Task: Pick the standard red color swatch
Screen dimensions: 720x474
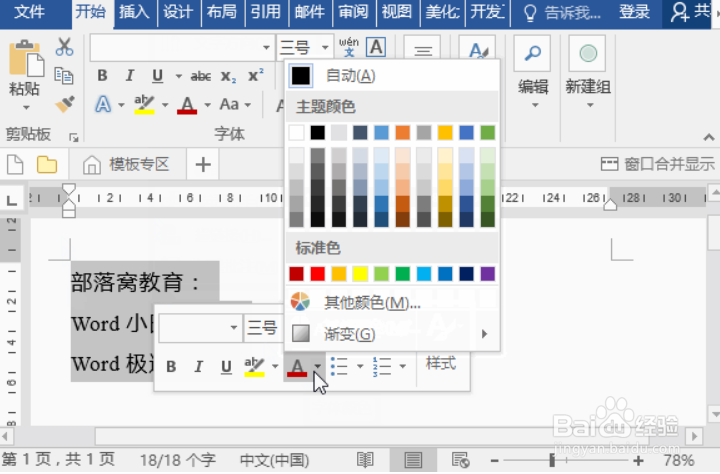Action: (317, 274)
